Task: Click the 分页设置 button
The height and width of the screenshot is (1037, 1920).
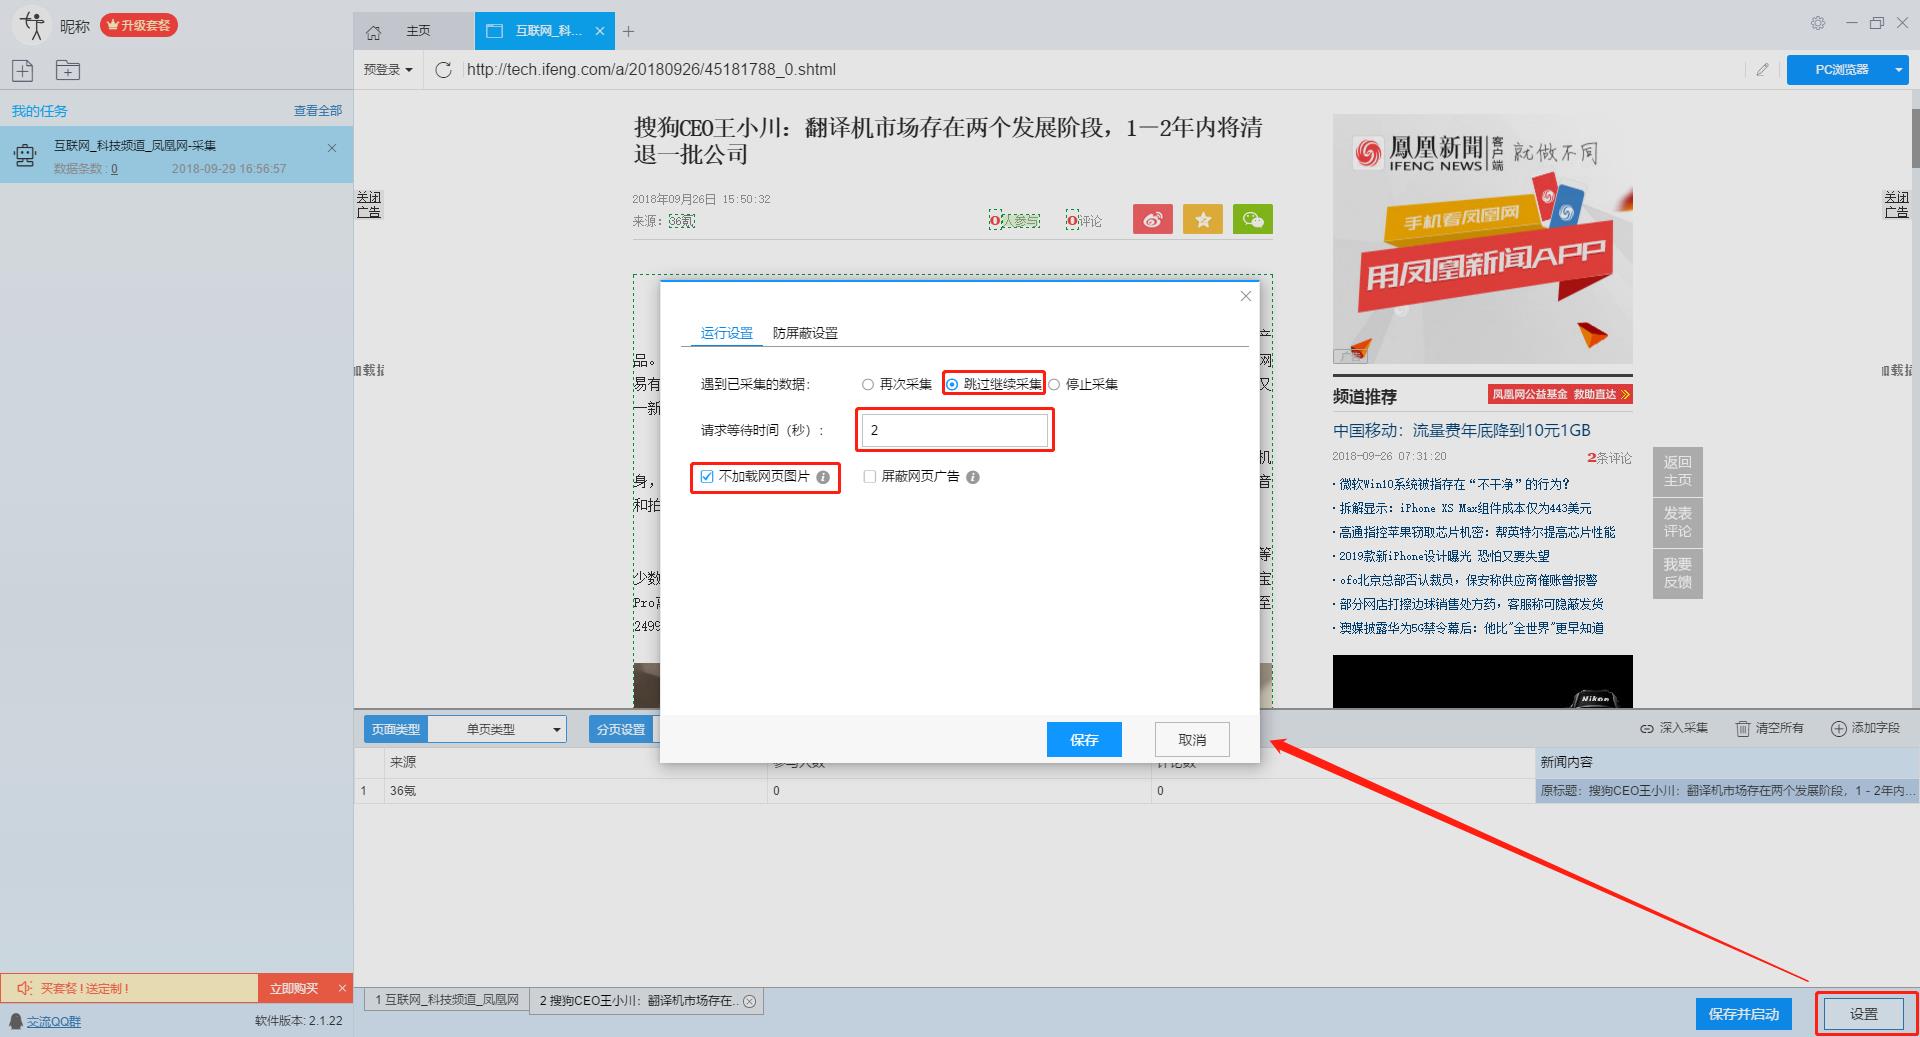Action: click(x=621, y=729)
